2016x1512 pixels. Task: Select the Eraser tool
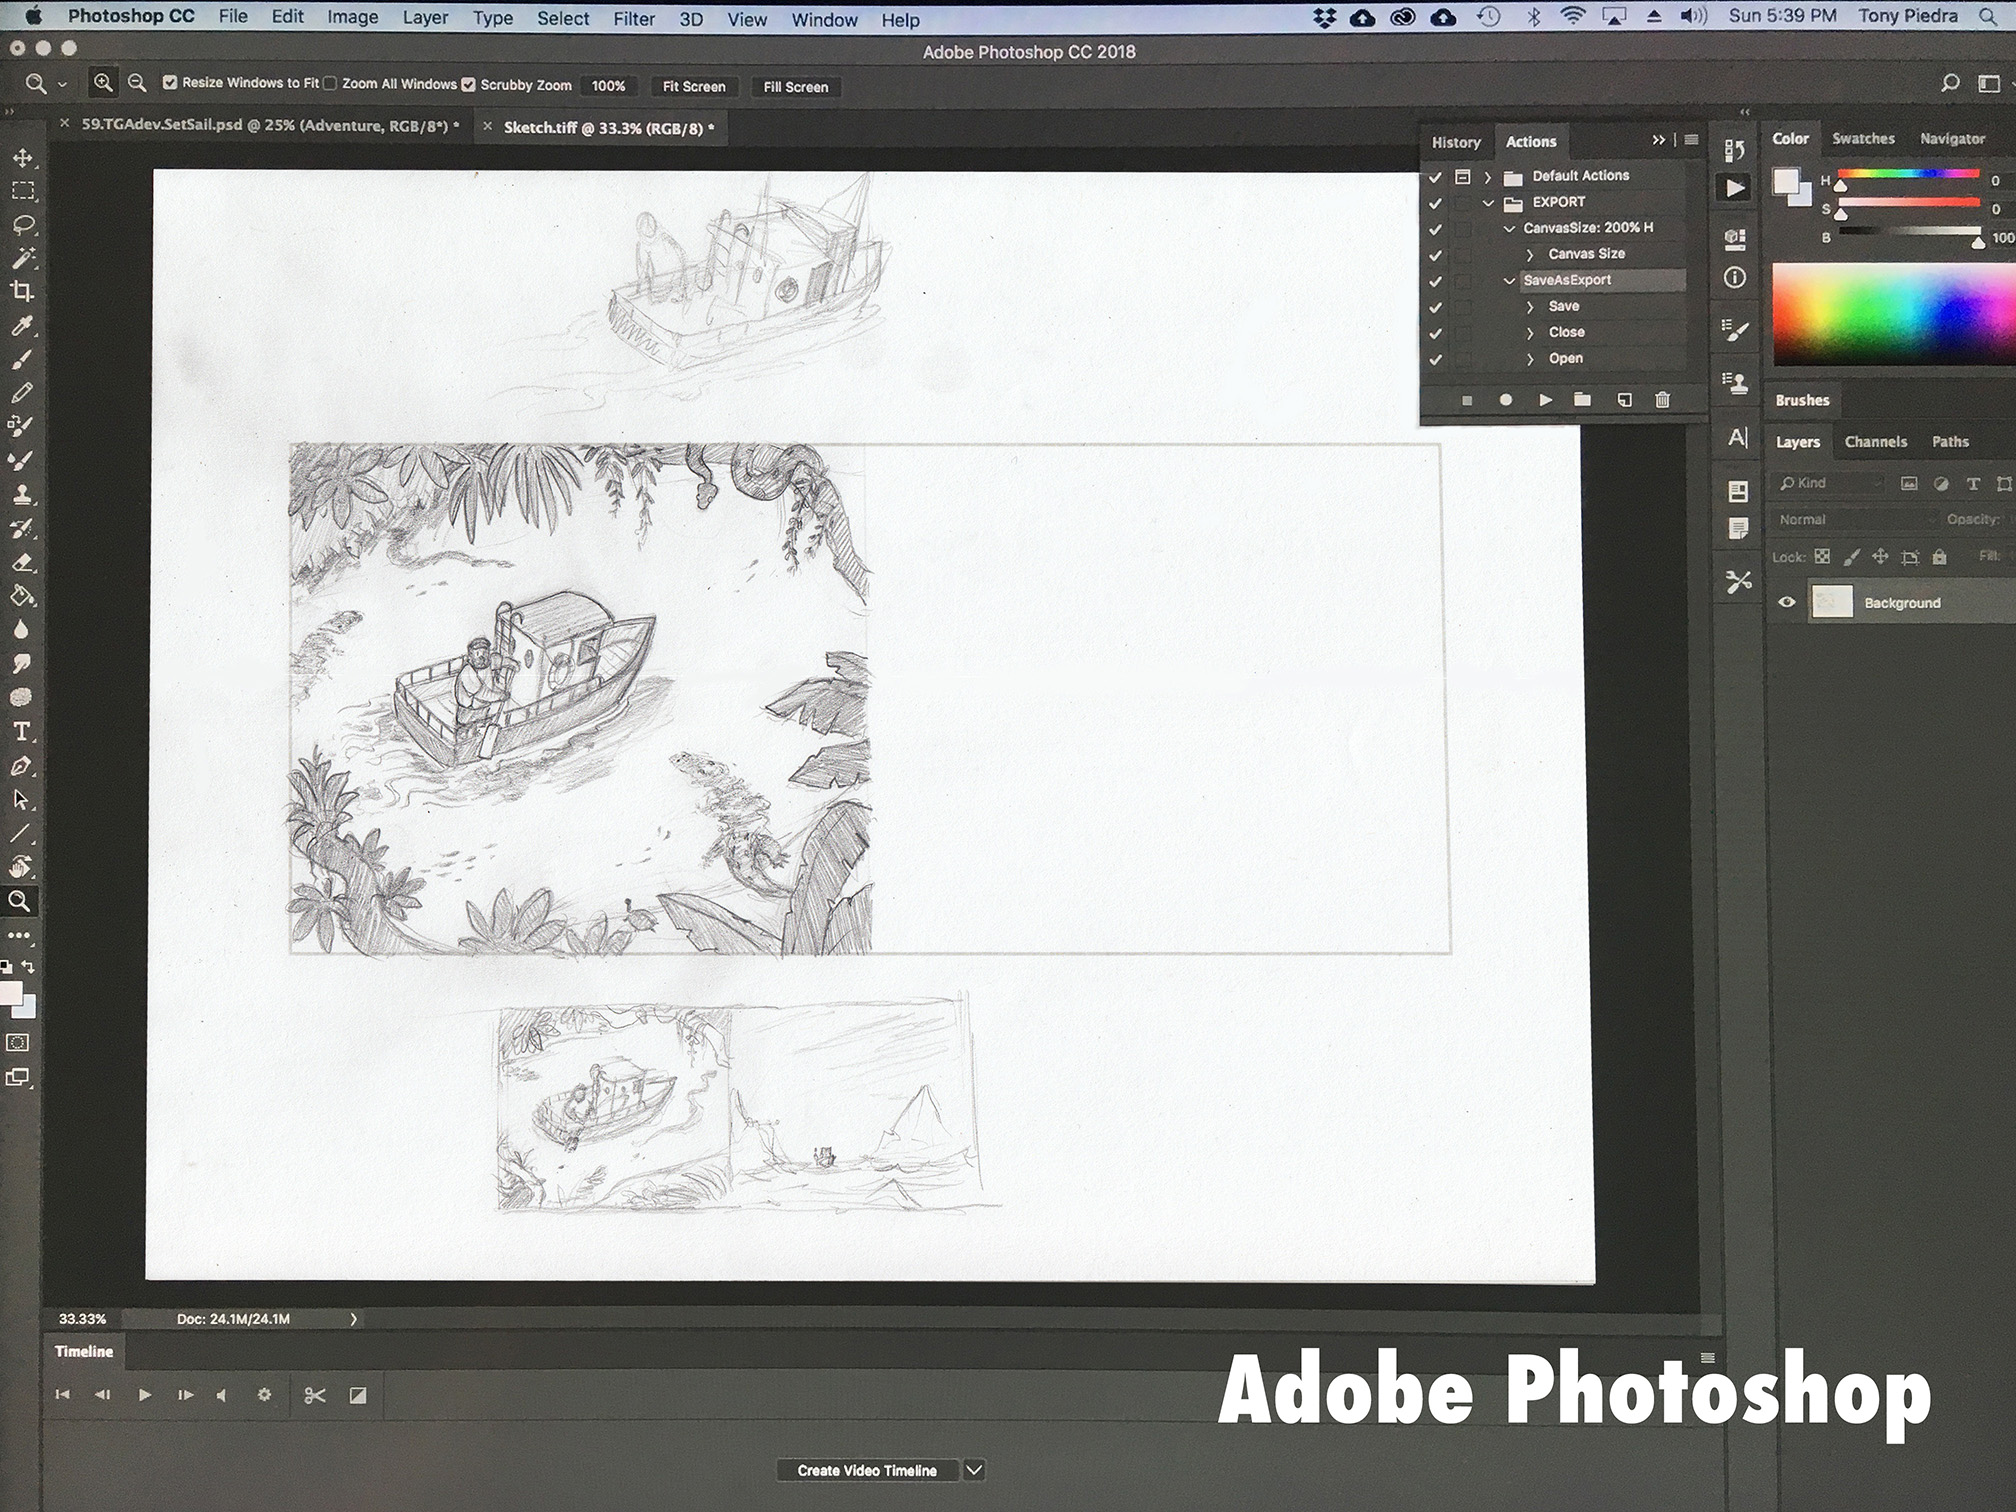(x=22, y=562)
